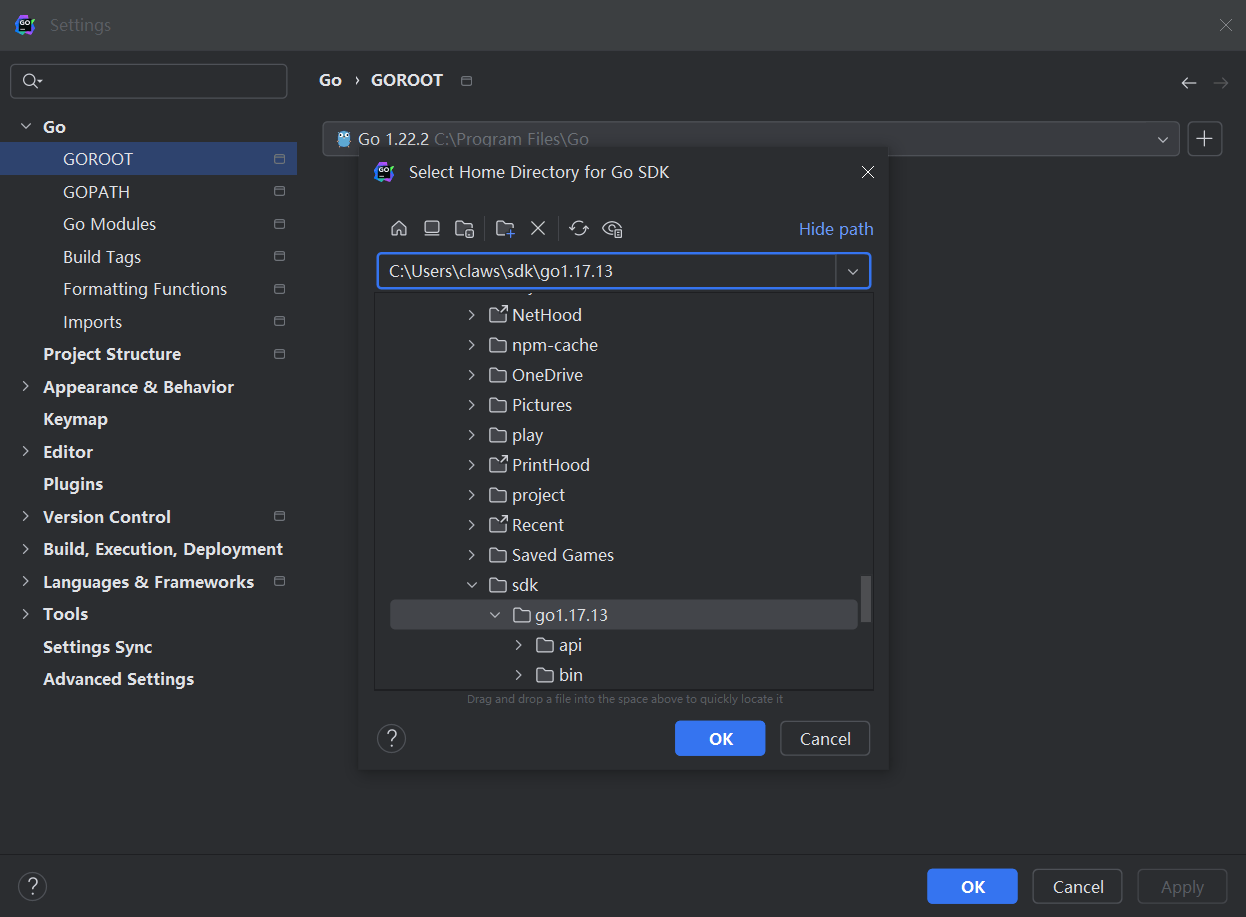The width and height of the screenshot is (1246, 917).
Task: Expand the OneDrive folder
Action: click(x=472, y=375)
